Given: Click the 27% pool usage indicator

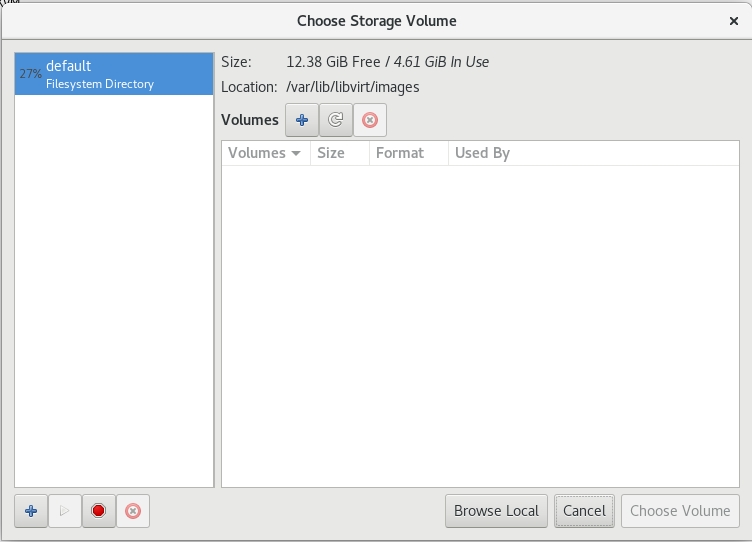Looking at the screenshot, I should click(x=30, y=74).
